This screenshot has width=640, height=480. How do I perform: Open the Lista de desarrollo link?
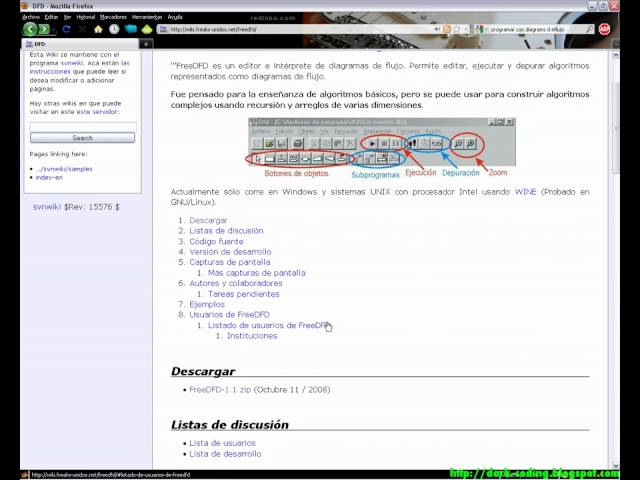(x=225, y=454)
